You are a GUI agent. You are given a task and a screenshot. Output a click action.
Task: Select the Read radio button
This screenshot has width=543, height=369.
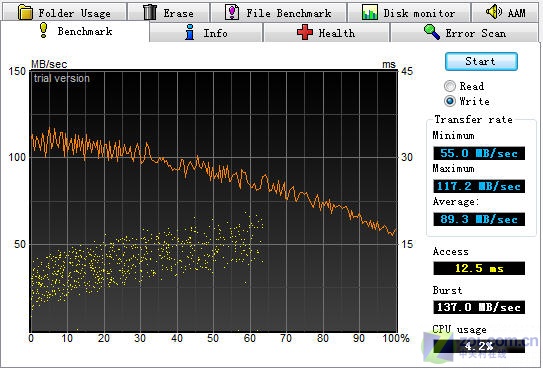[450, 86]
